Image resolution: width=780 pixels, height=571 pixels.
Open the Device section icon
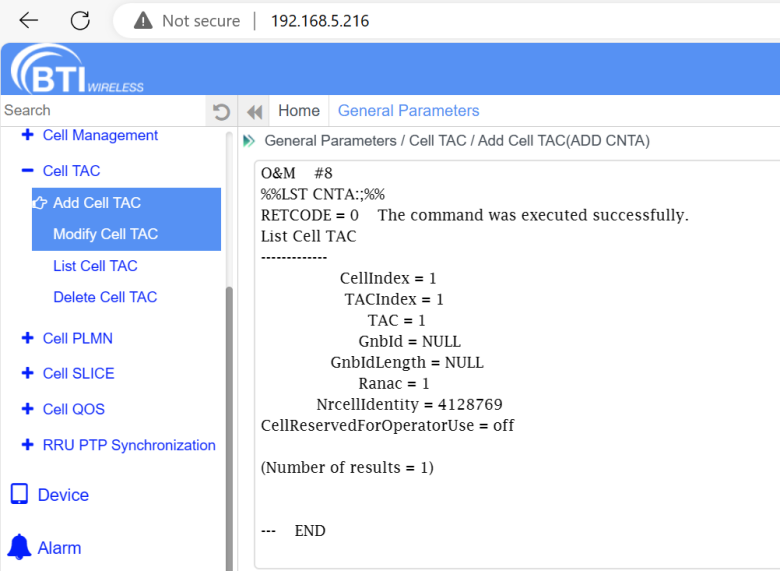point(19,494)
